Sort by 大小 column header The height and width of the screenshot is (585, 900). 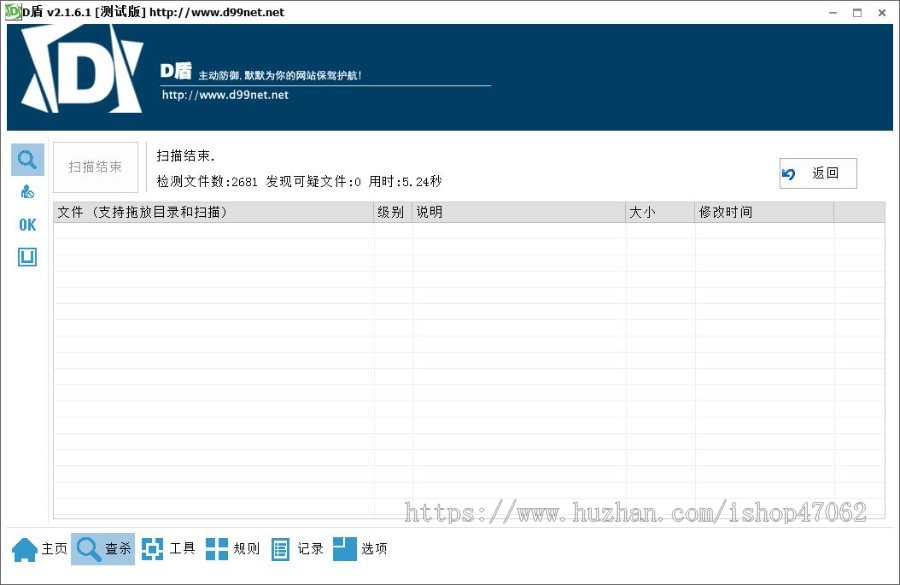660,212
